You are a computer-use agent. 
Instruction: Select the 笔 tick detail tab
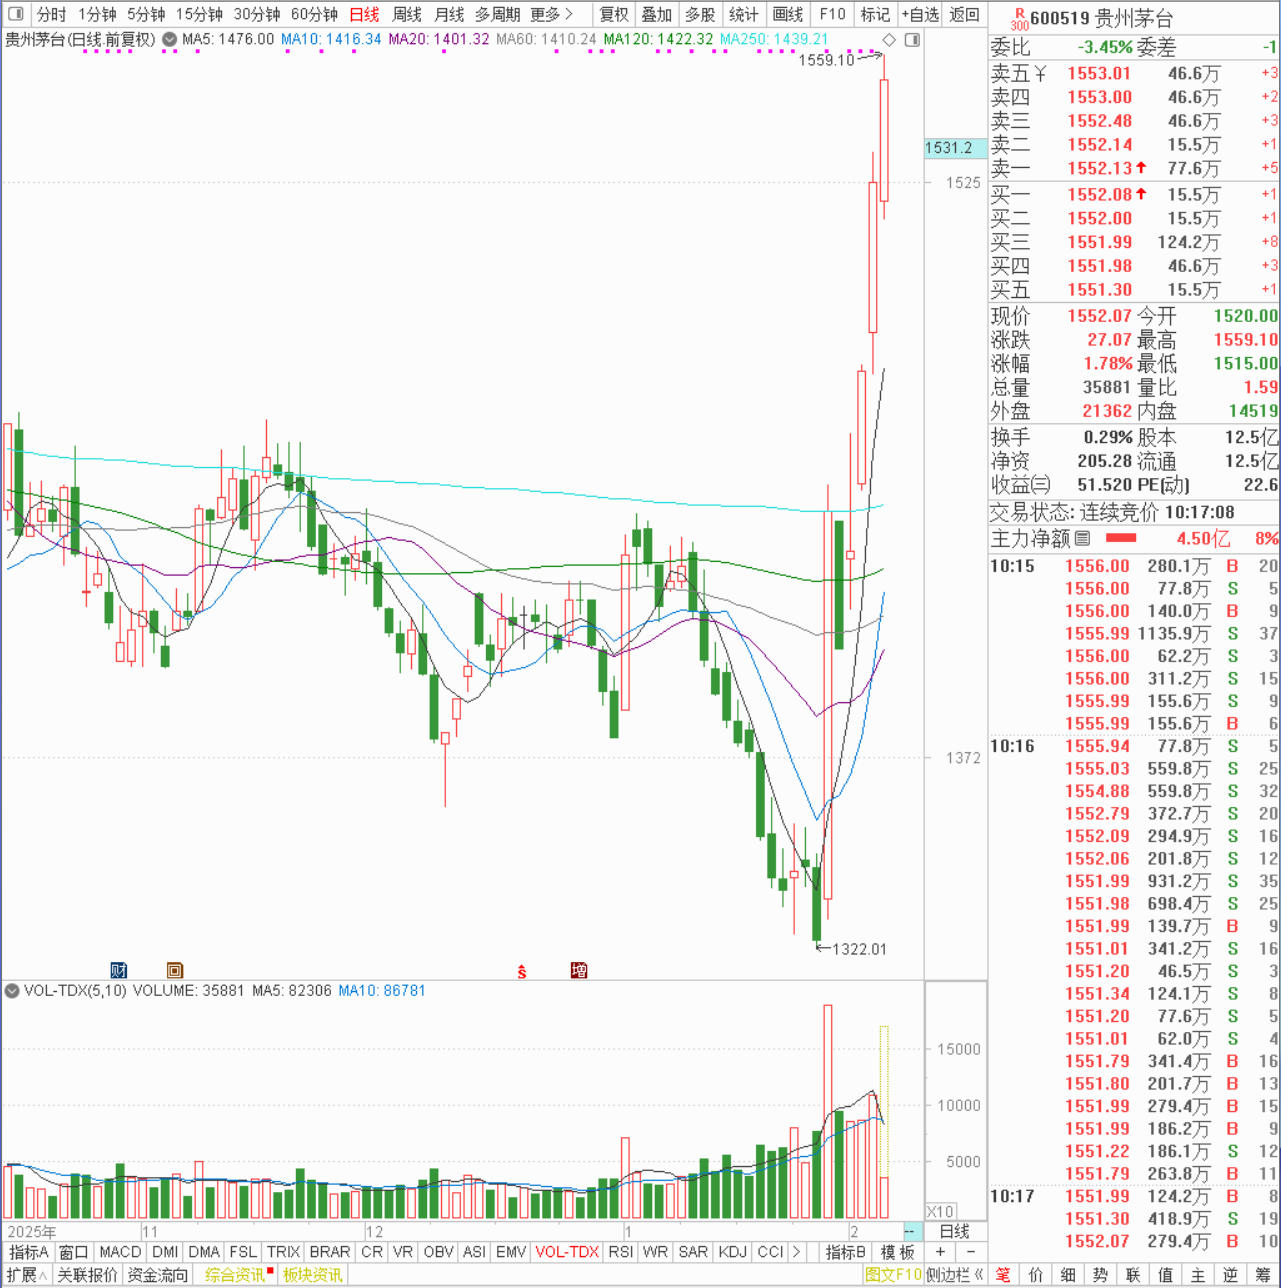tap(1003, 1275)
